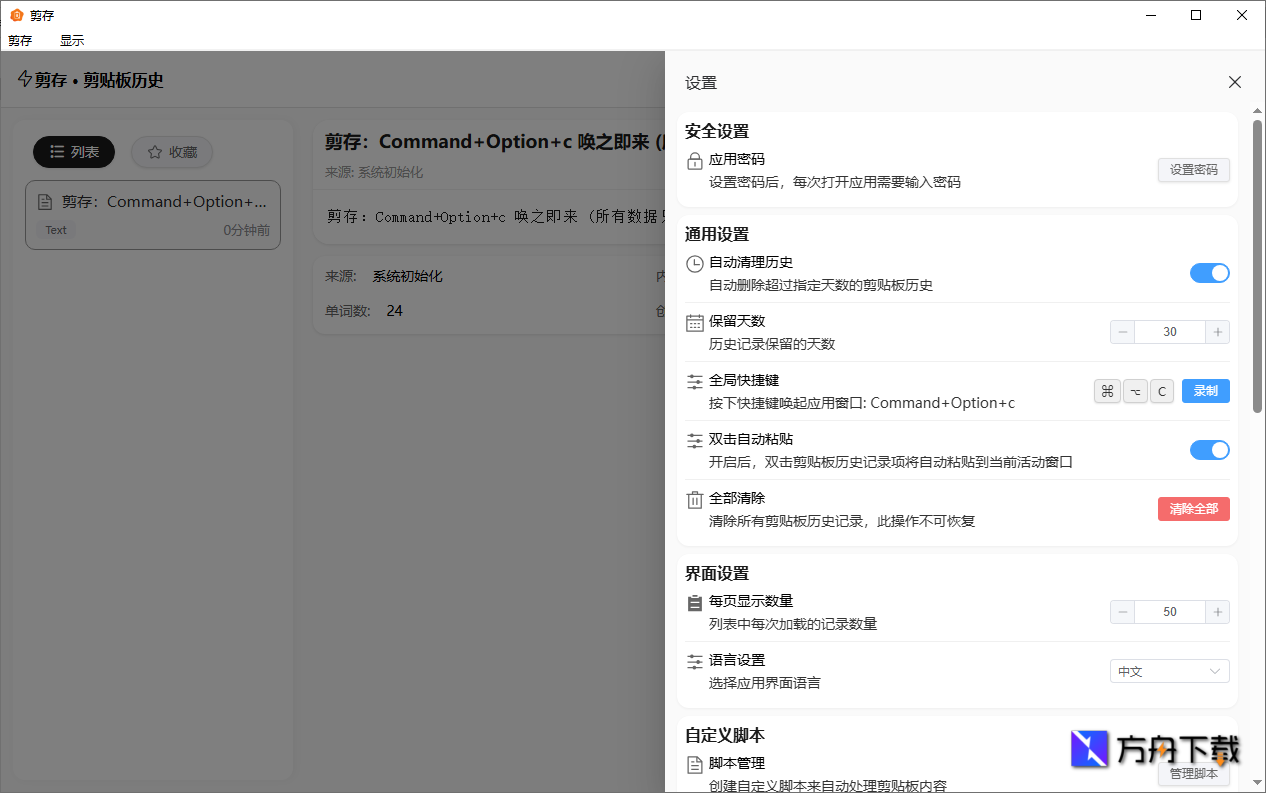This screenshot has width=1266, height=793.
Task: Click the sliders icon next to 全局快捷键
Action: 695,380
